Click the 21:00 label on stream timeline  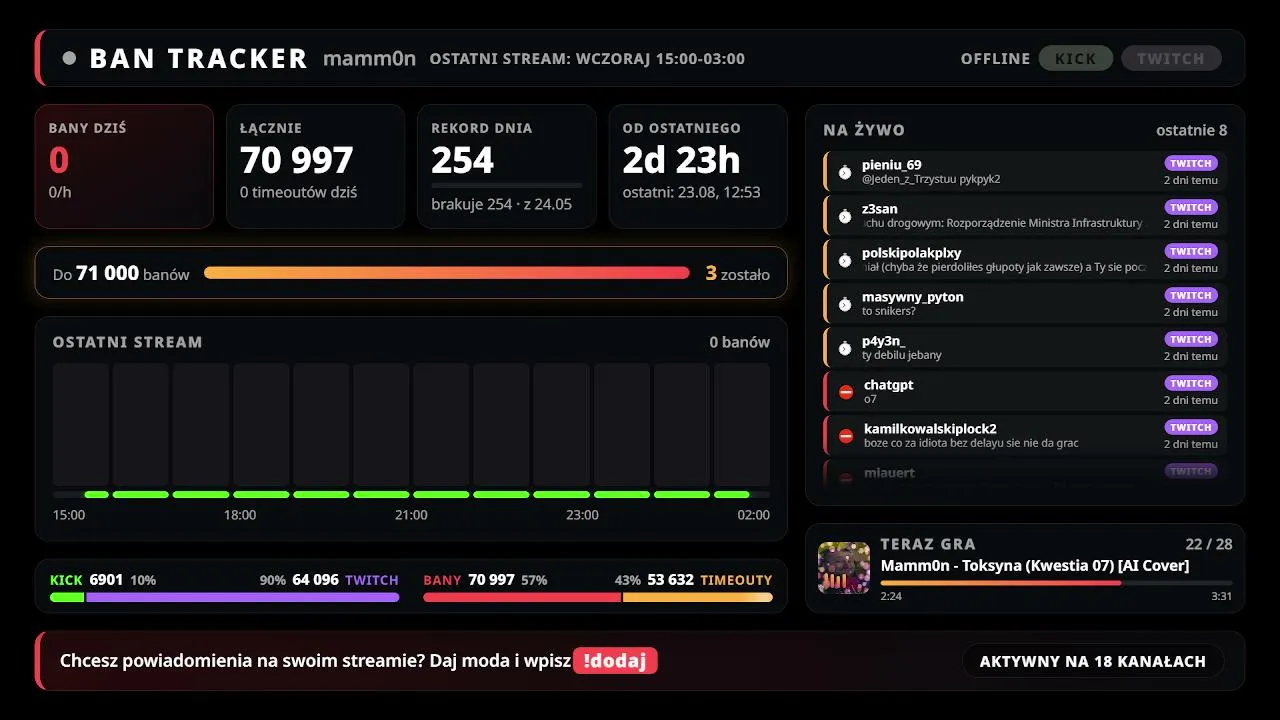[x=411, y=515]
